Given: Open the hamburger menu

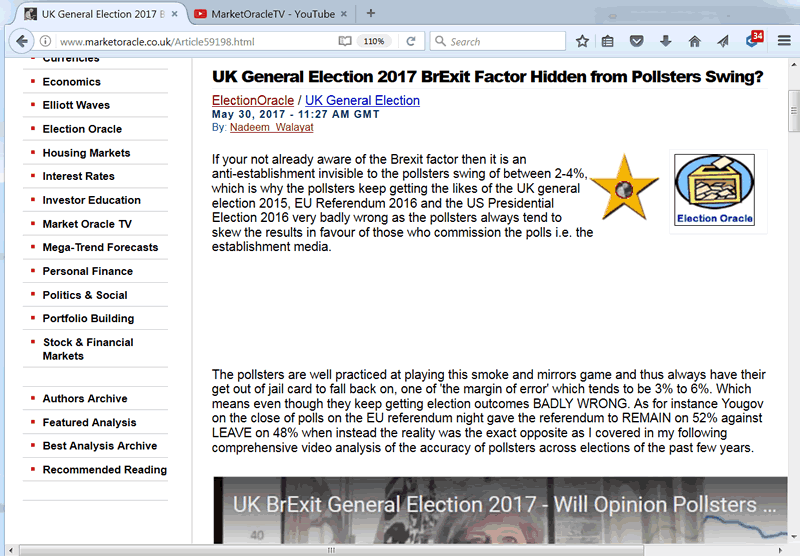Looking at the screenshot, I should point(784,41).
